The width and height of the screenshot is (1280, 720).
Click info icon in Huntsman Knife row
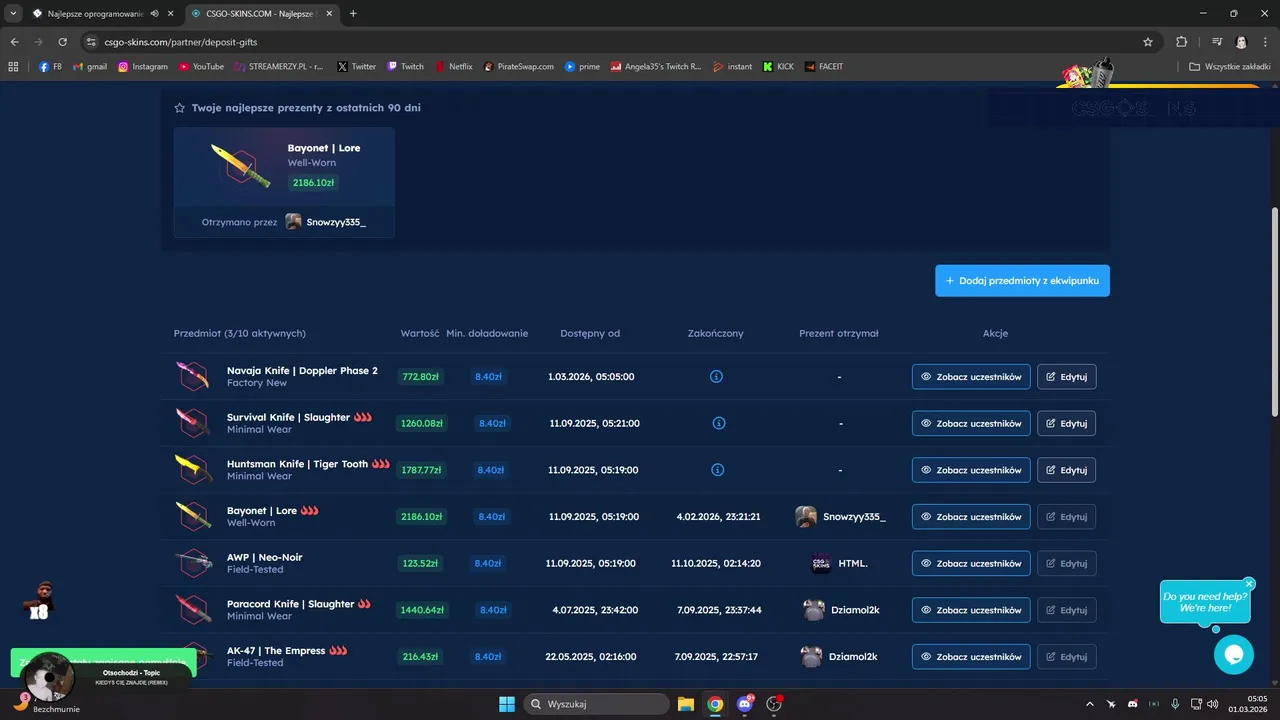pos(717,470)
